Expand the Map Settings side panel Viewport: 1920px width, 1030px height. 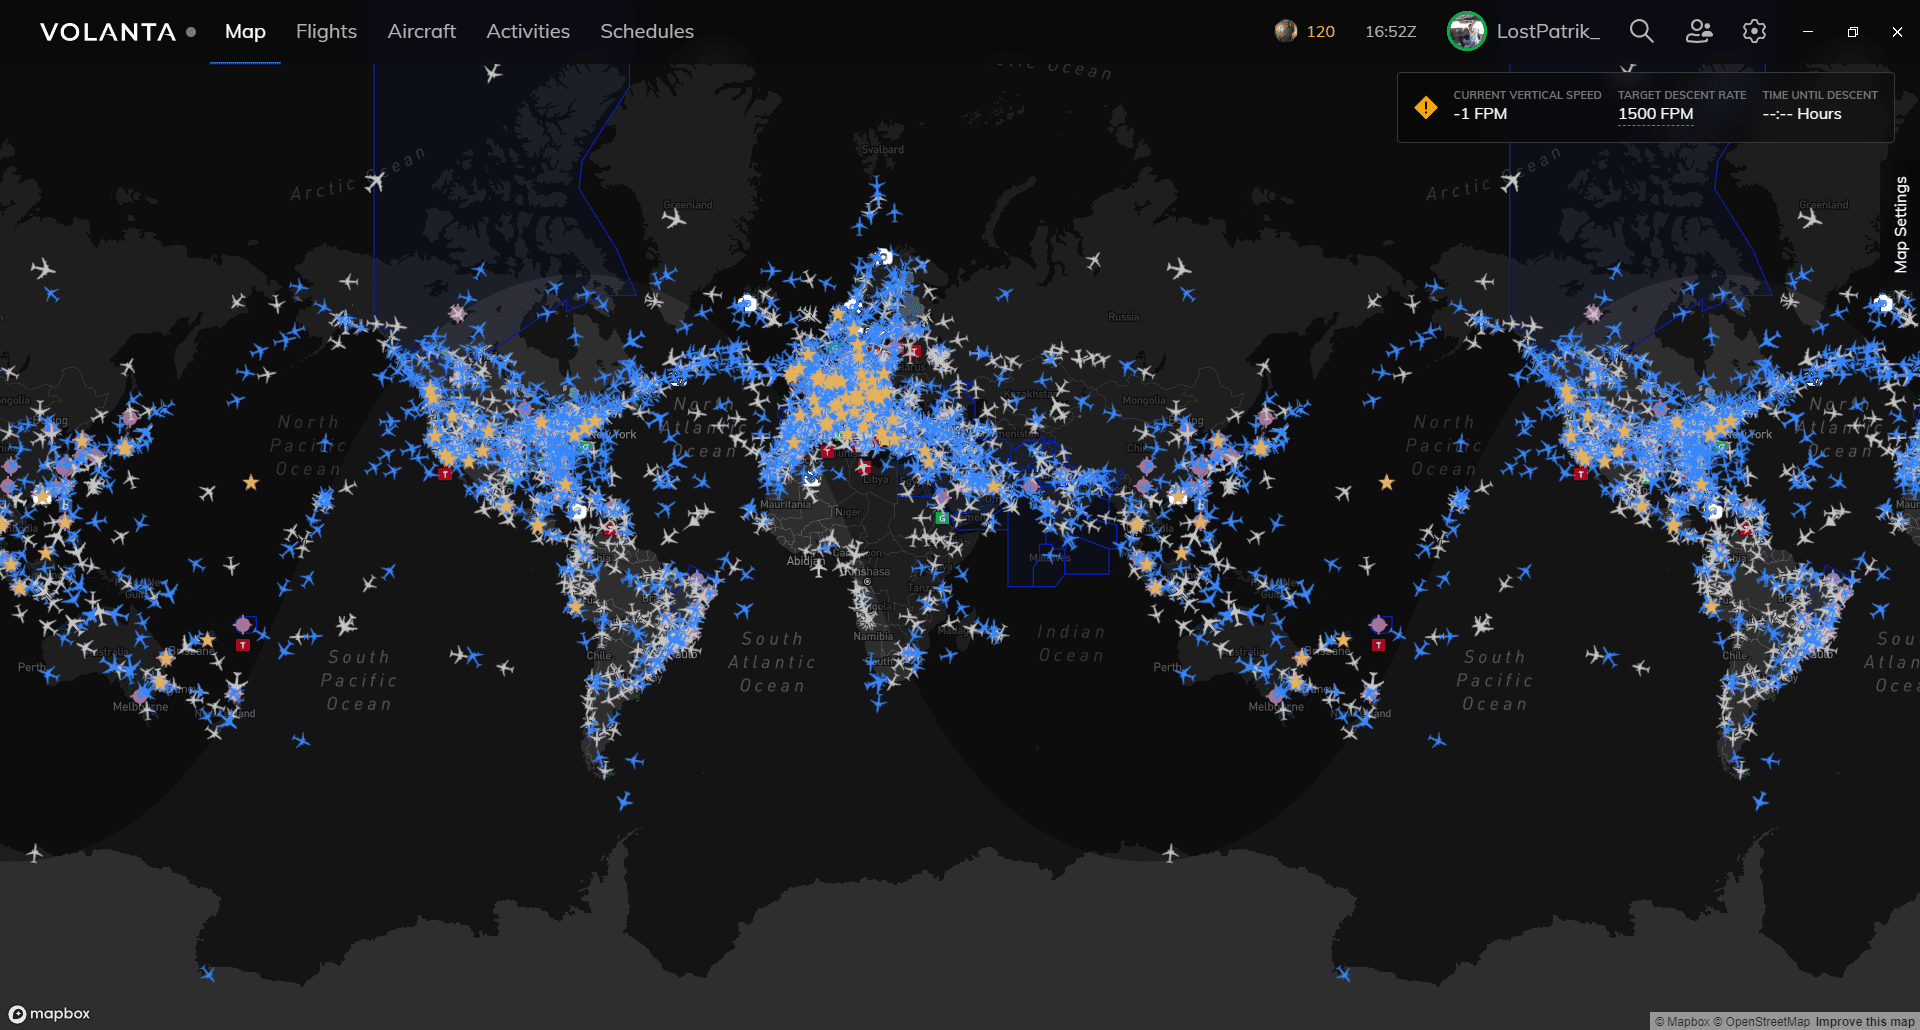click(1900, 225)
